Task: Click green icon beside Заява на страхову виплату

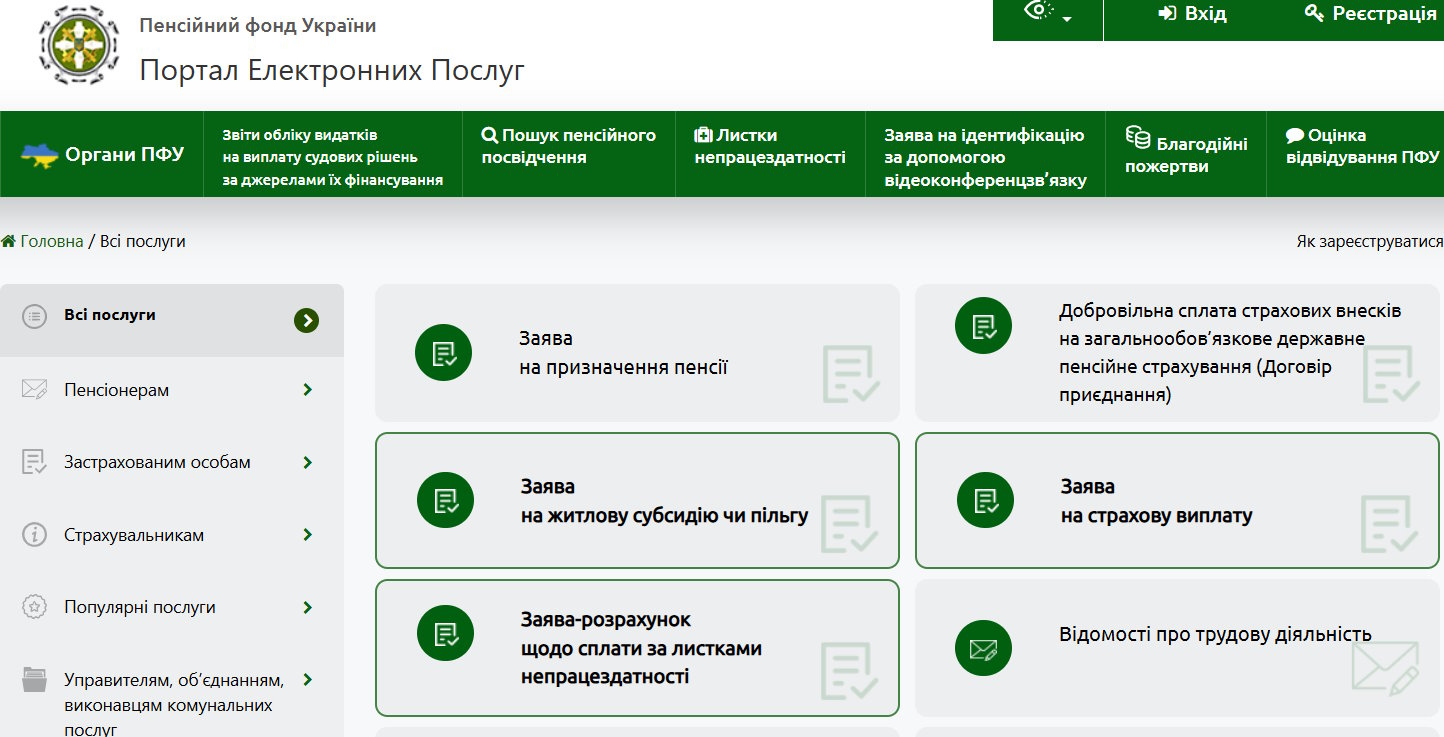Action: [x=985, y=500]
